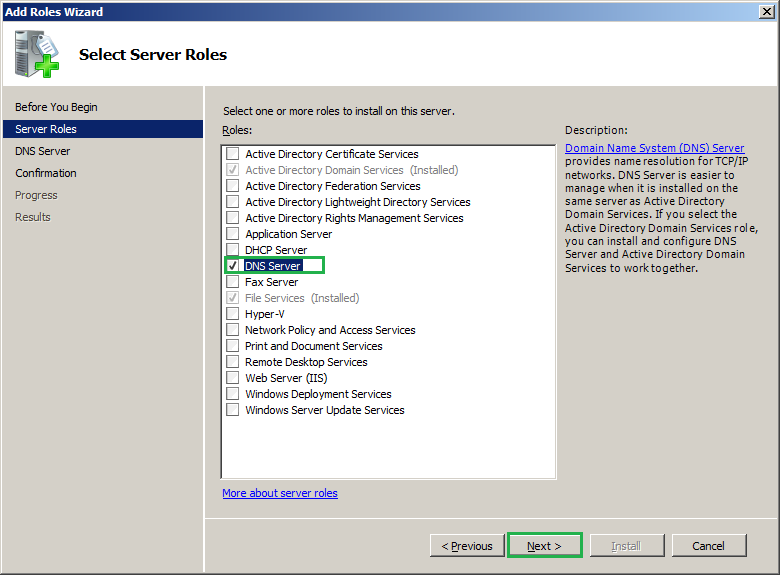Image resolution: width=780 pixels, height=575 pixels.
Task: Close the Add Roles Wizard window
Action: pos(765,12)
